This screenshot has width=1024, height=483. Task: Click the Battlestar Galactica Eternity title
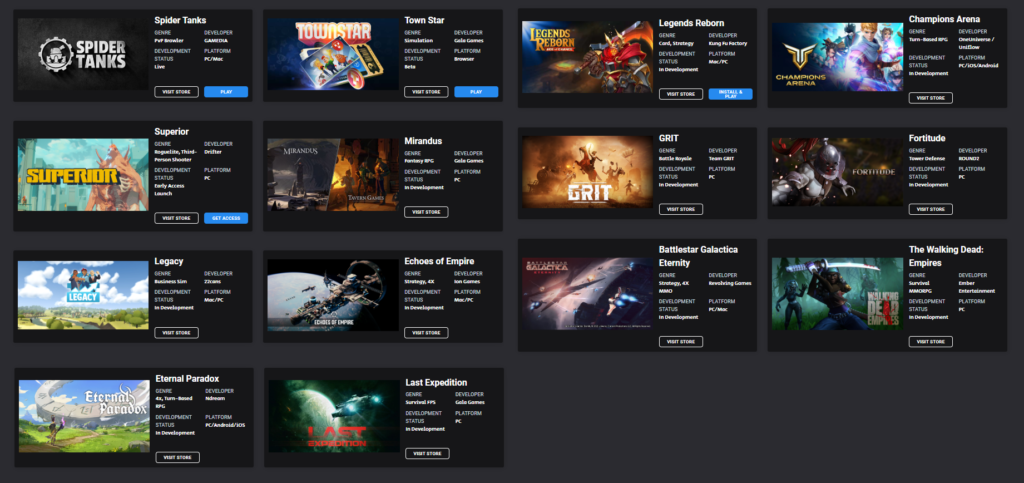pyautogui.click(x=699, y=257)
